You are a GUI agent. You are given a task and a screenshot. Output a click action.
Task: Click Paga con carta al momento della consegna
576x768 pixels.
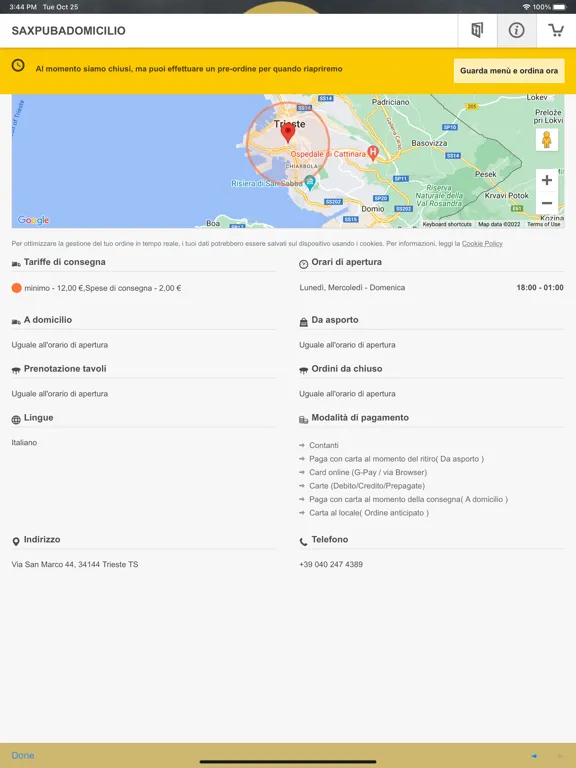pyautogui.click(x=408, y=499)
